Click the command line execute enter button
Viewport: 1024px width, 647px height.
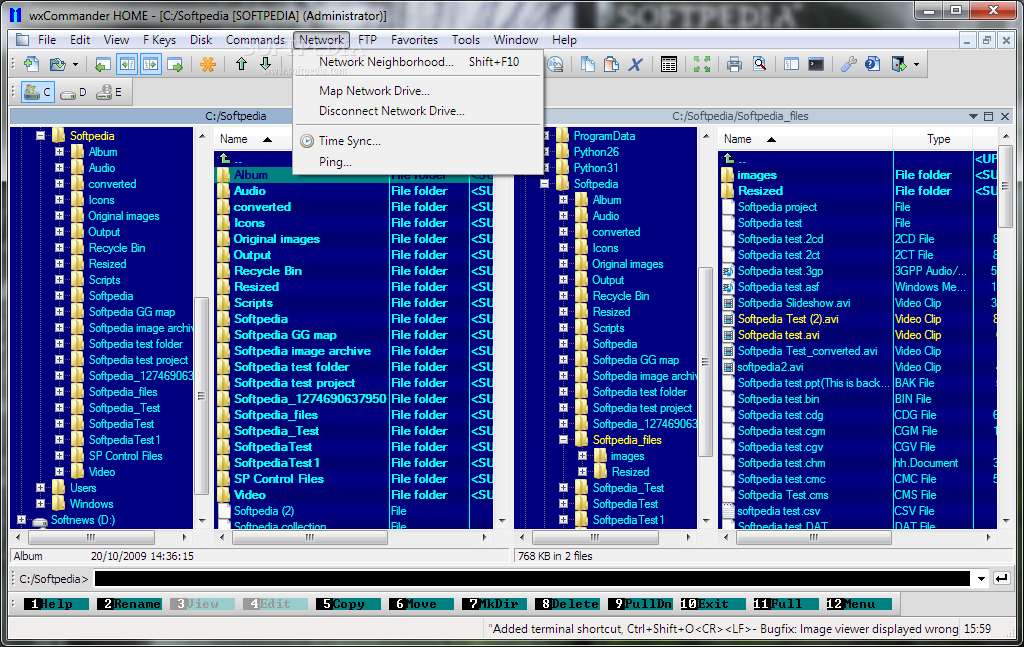coord(1002,578)
